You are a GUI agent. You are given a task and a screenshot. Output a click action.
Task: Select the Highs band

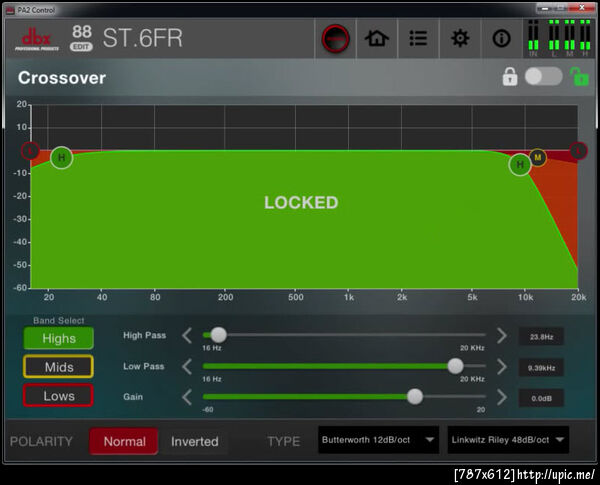click(59, 338)
